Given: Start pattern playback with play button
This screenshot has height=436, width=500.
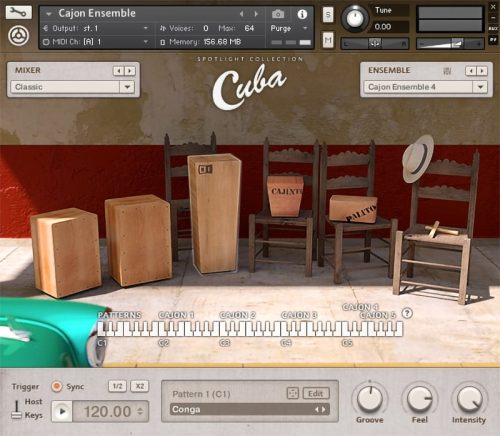Looking at the screenshot, I should (x=62, y=412).
